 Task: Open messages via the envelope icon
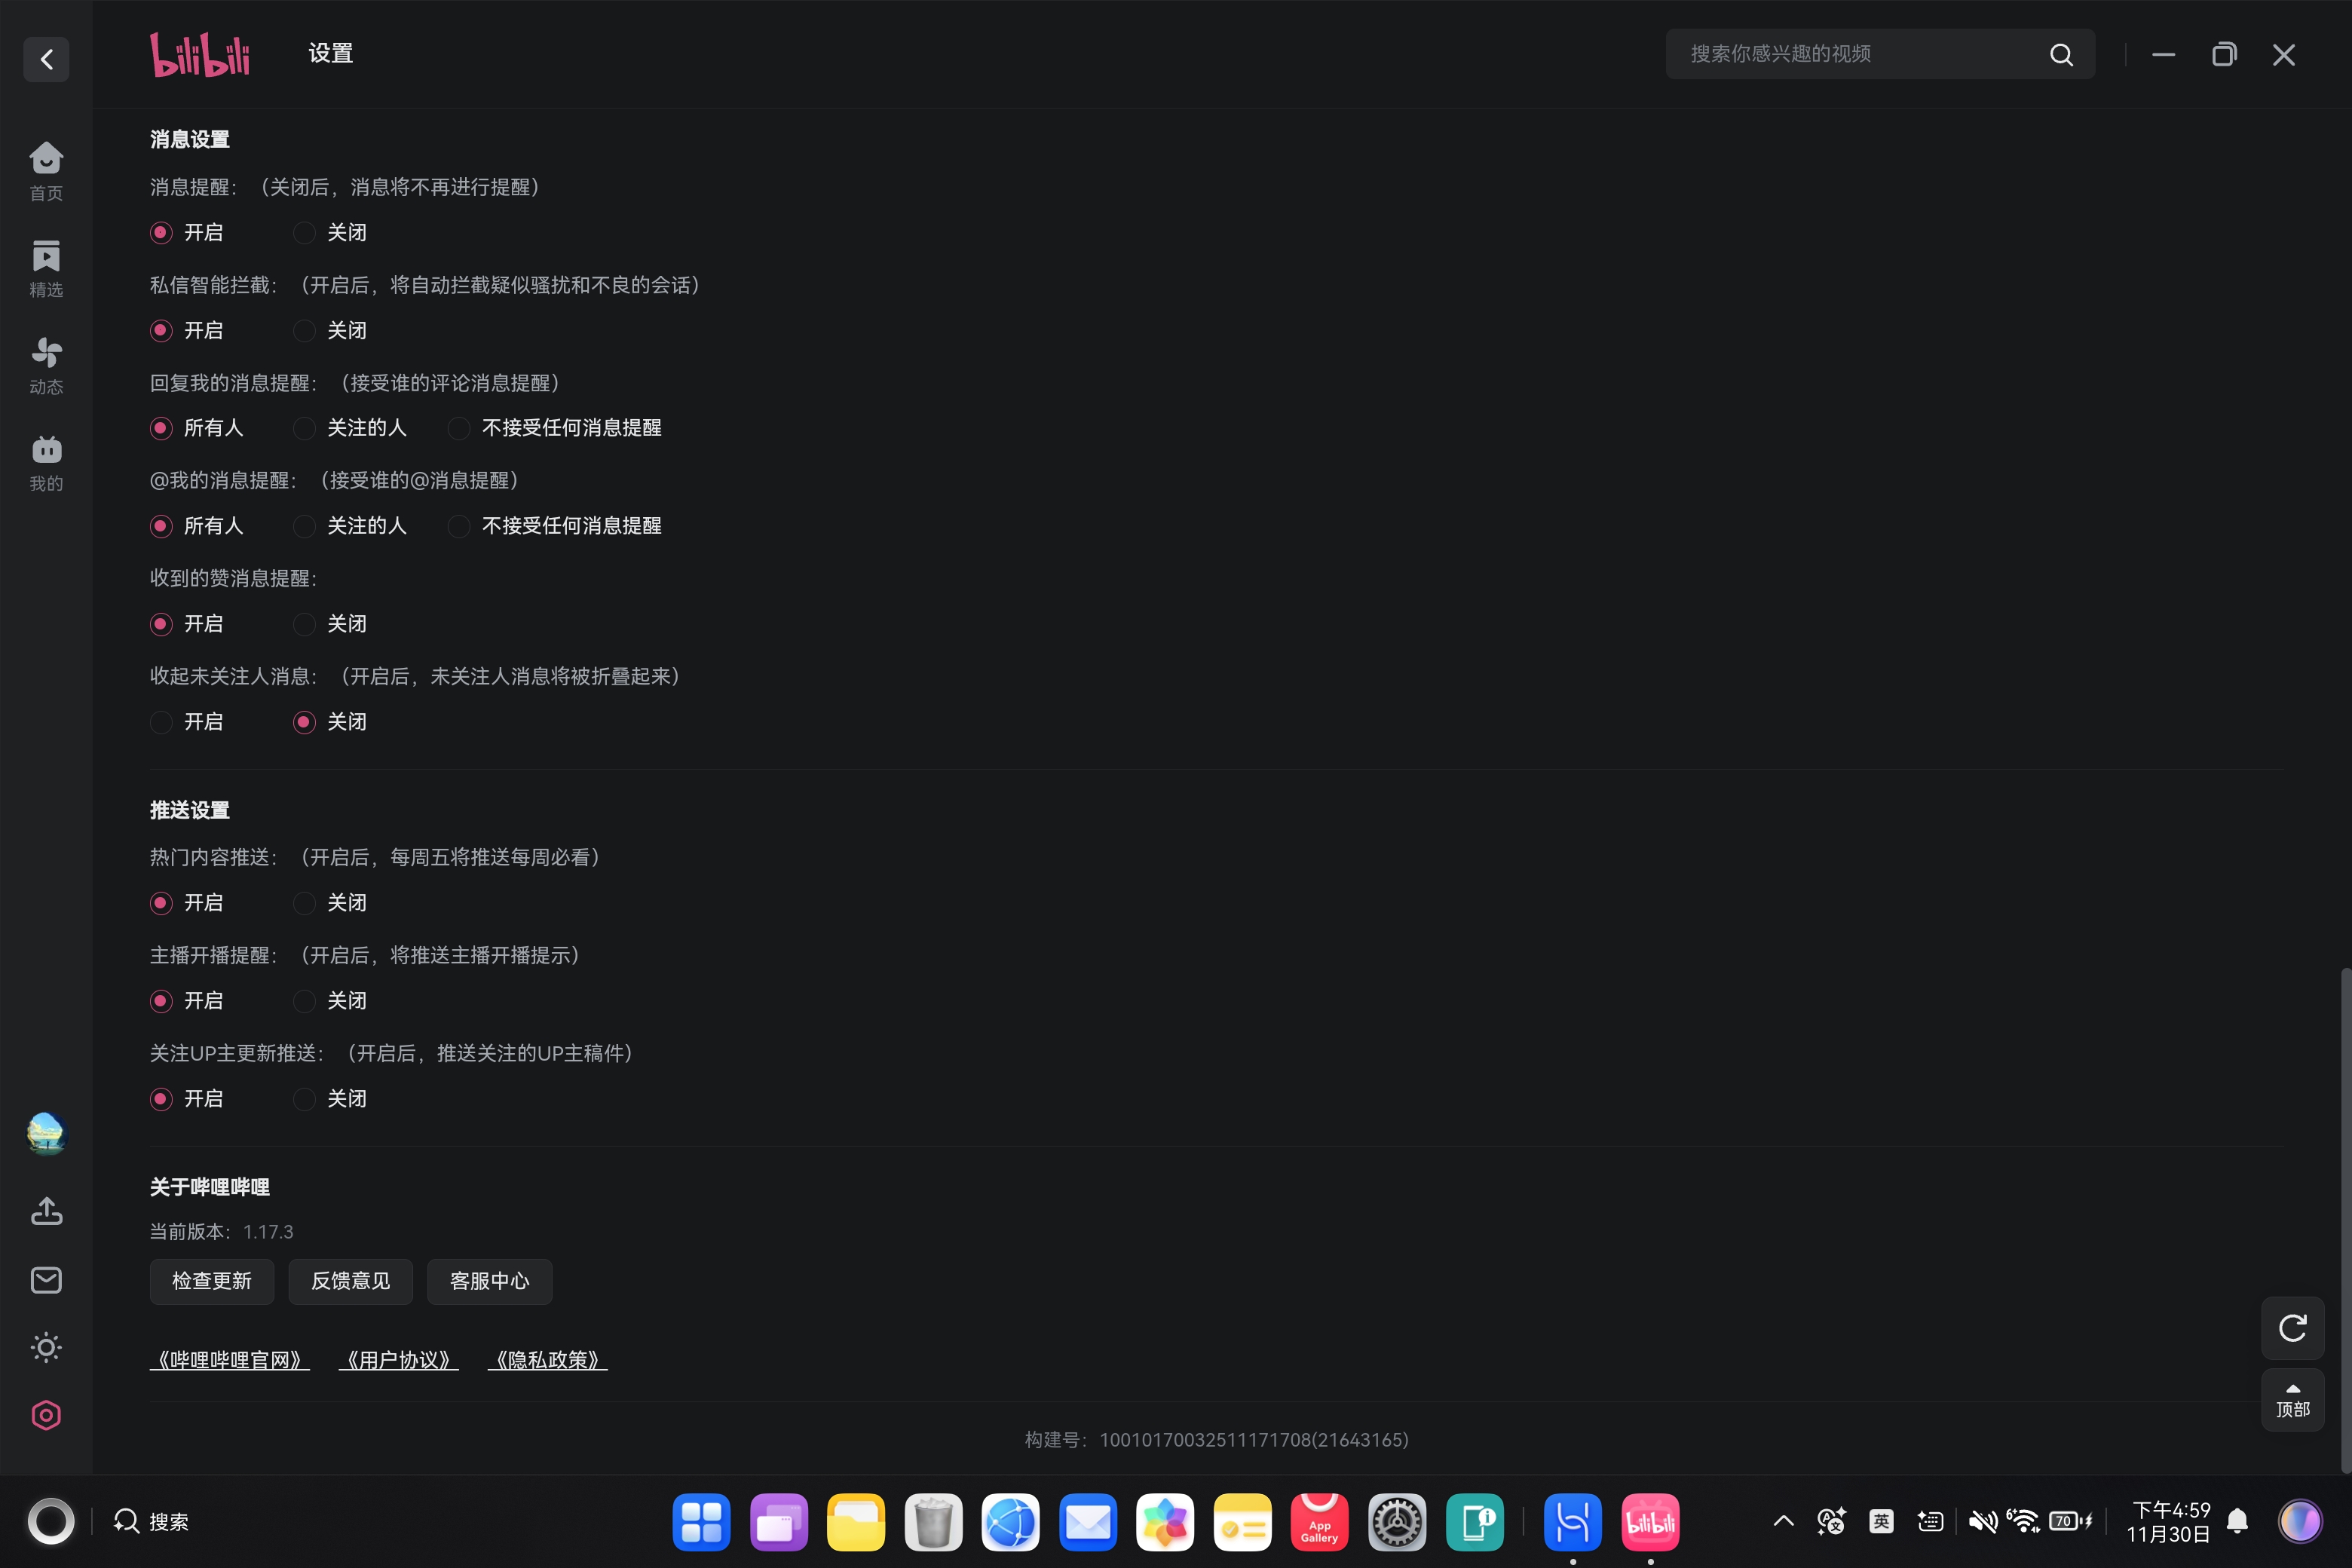(46, 1280)
